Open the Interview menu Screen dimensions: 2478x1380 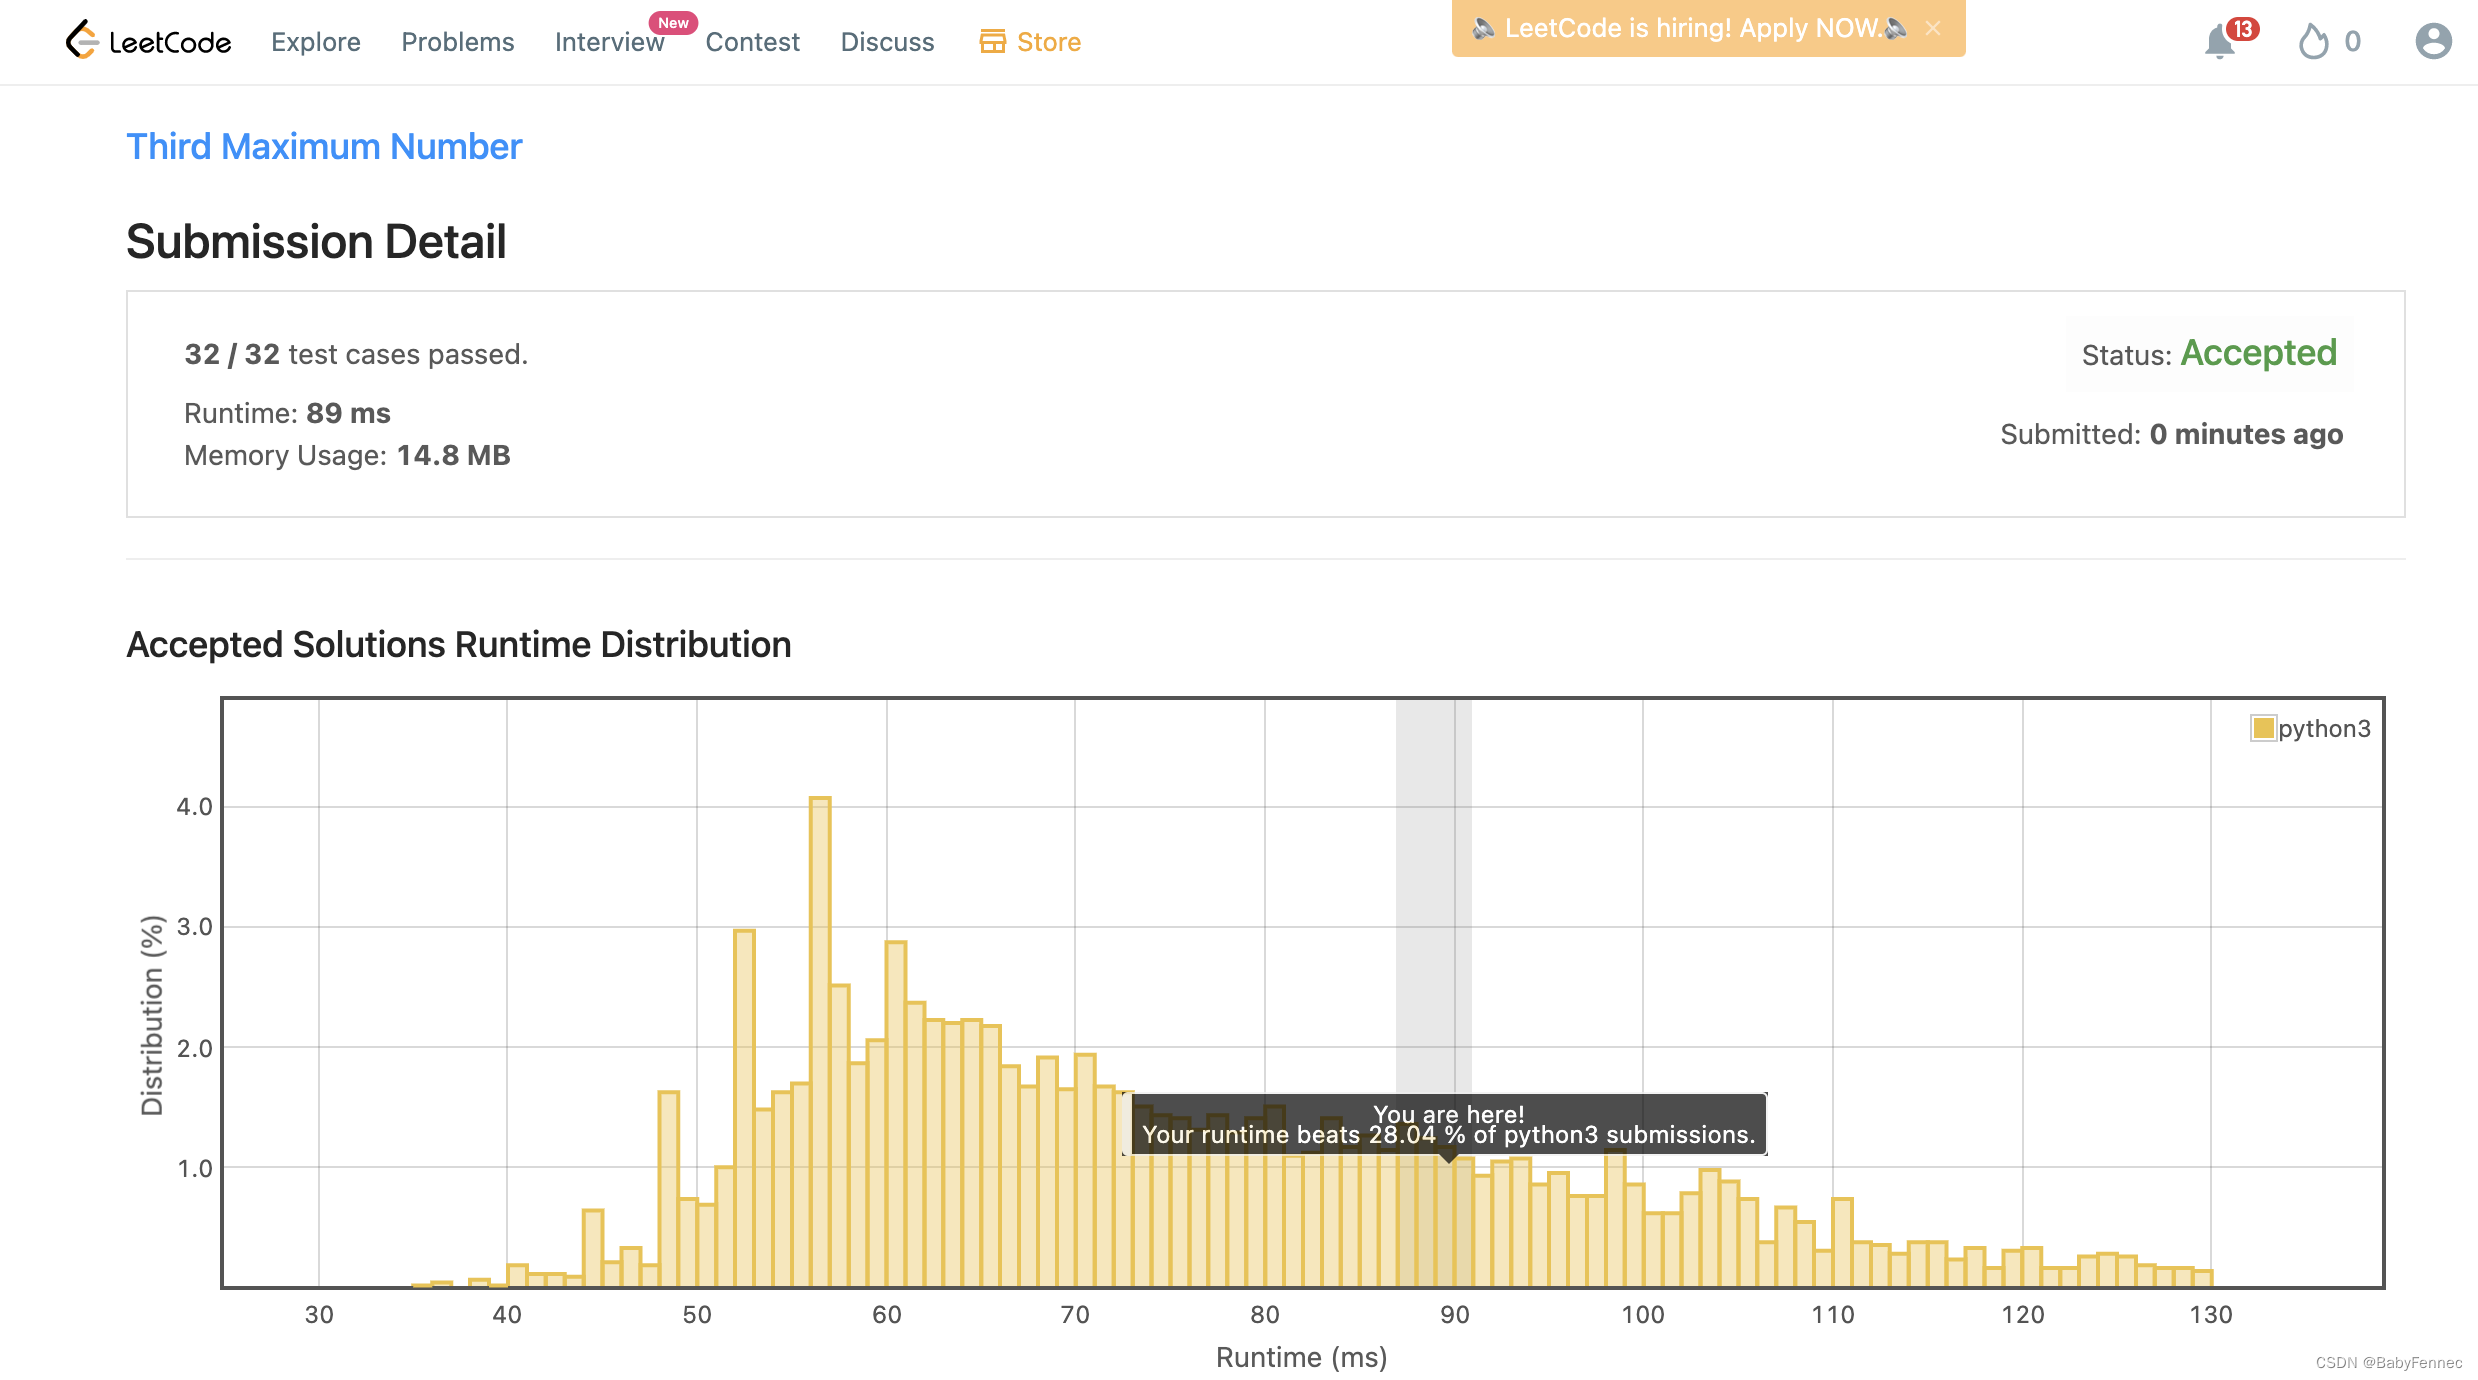coord(609,42)
